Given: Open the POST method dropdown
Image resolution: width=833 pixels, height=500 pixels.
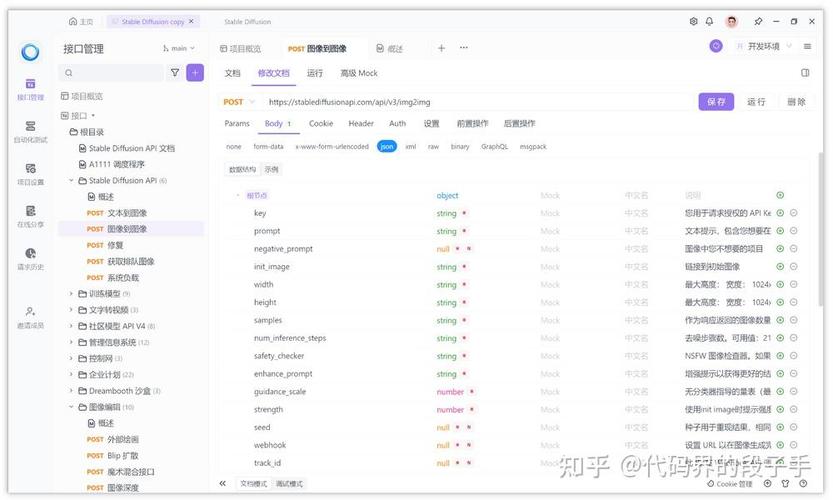Looking at the screenshot, I should coord(239,101).
